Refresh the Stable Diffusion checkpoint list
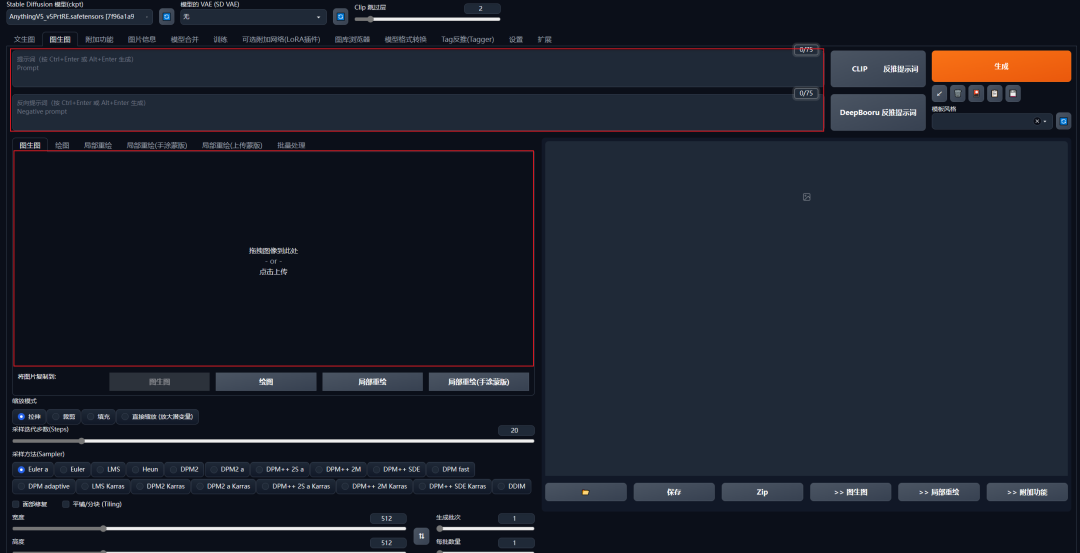 (x=167, y=17)
